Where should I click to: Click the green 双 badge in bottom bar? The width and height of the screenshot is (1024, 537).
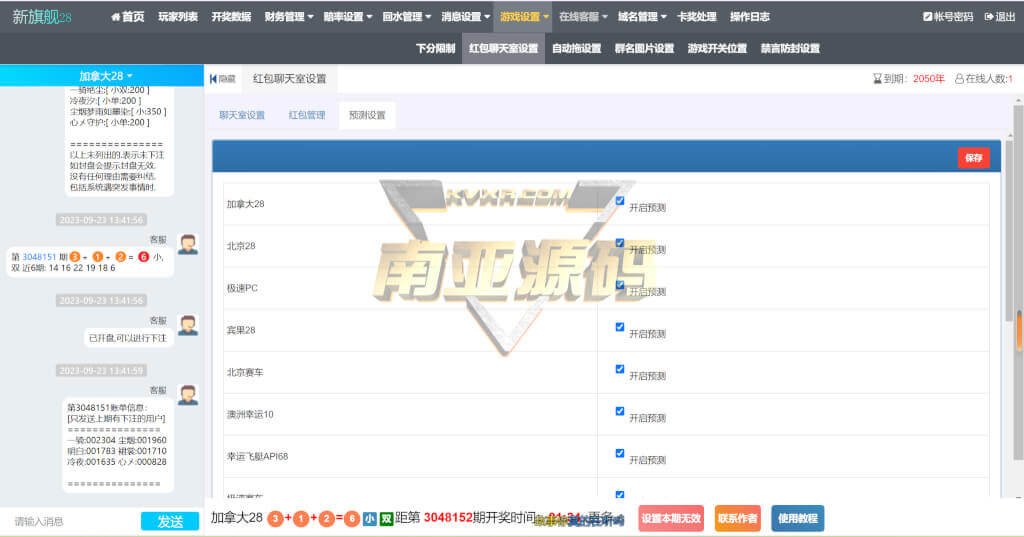pos(386,518)
